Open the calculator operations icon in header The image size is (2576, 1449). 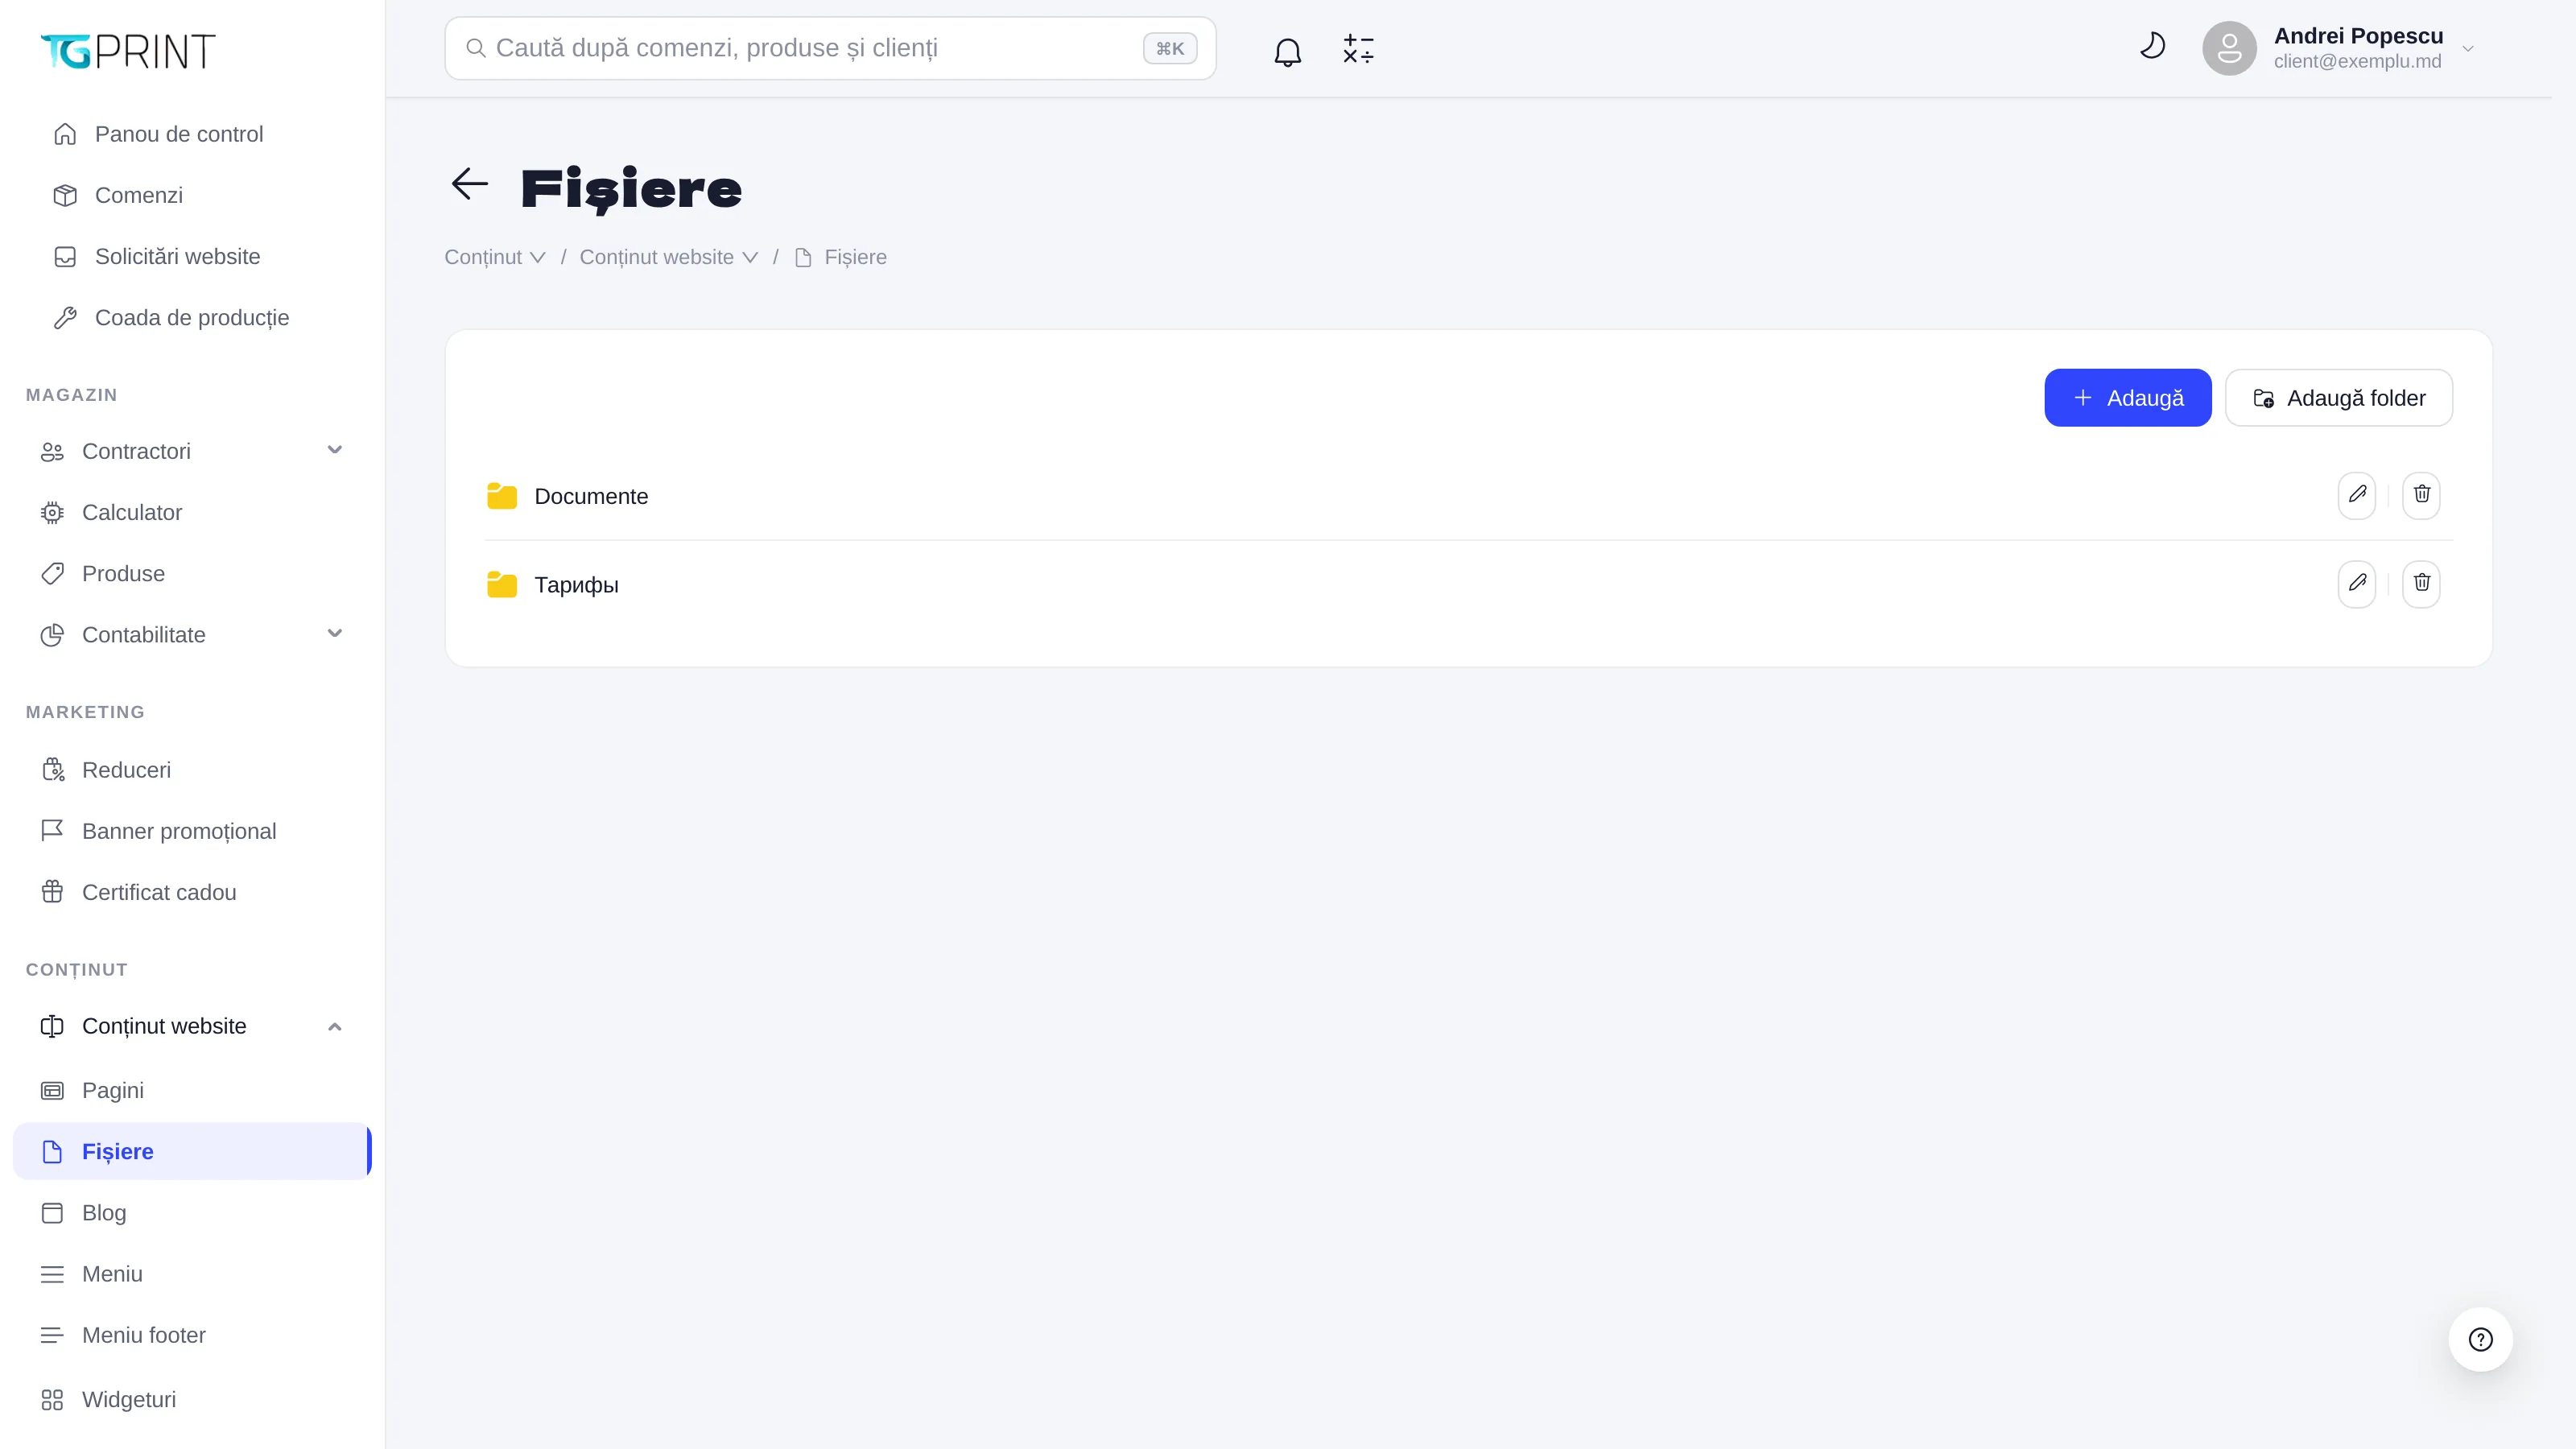[x=1358, y=49]
